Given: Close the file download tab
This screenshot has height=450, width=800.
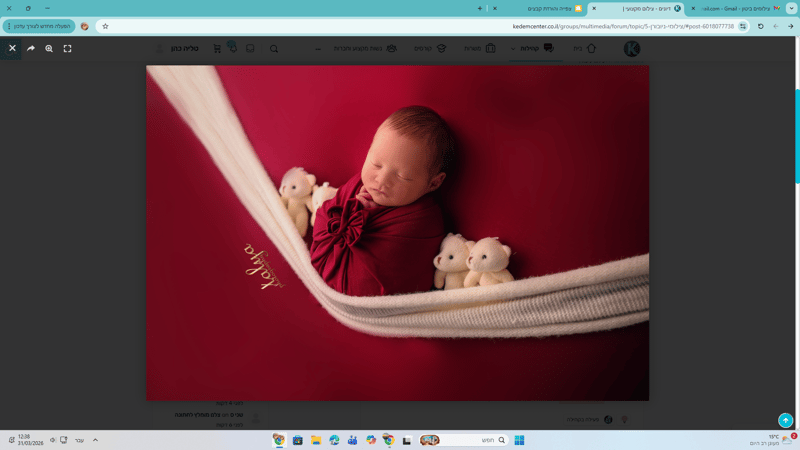Looking at the screenshot, I should (494, 9).
